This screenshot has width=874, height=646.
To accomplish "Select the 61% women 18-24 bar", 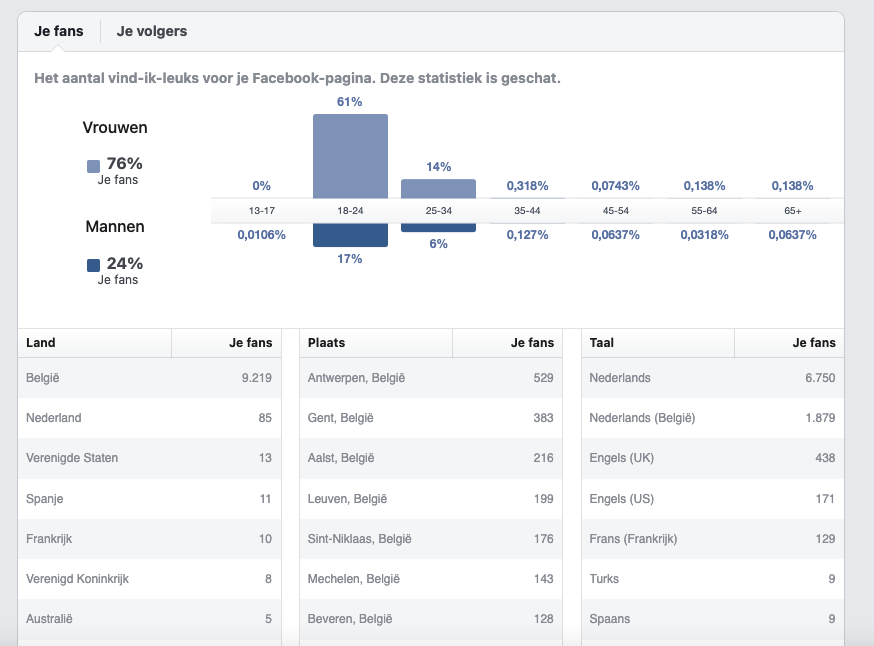I will coord(350,156).
